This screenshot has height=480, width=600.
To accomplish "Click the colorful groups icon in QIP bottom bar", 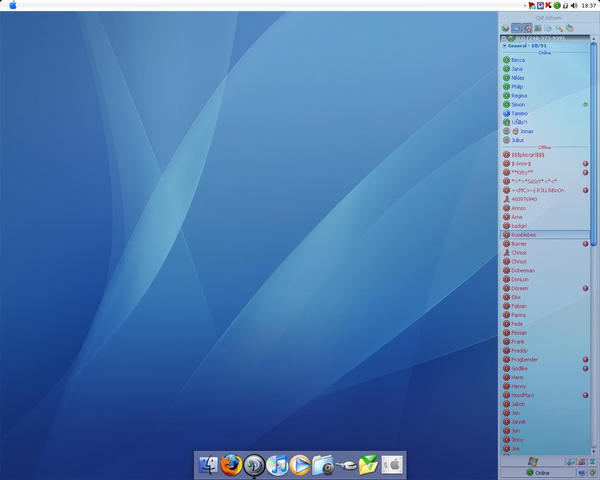I will [x=582, y=462].
